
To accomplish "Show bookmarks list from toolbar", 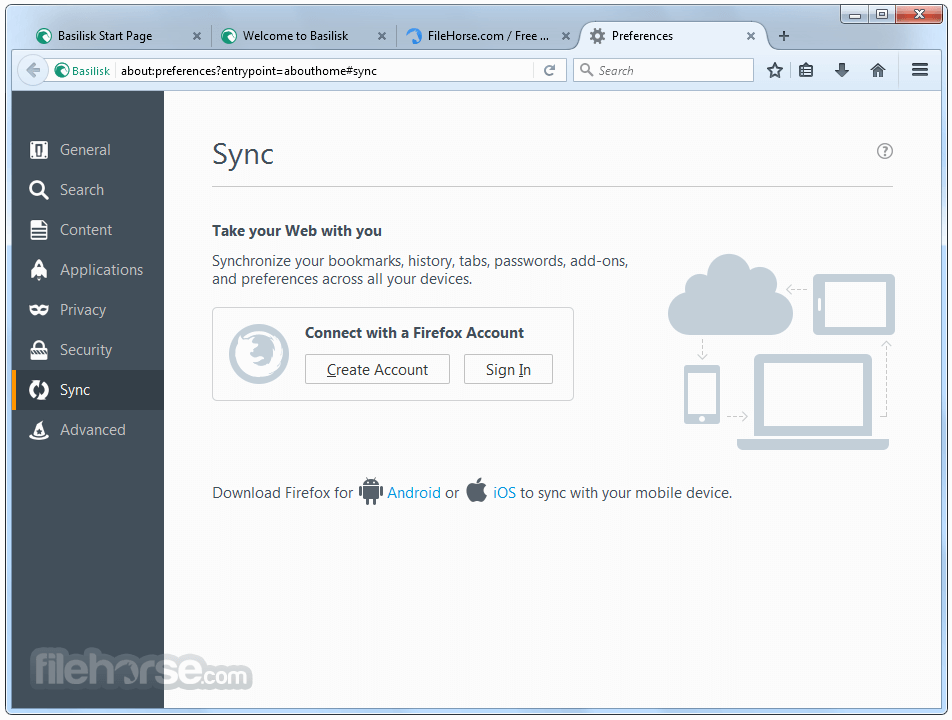I will click(806, 70).
